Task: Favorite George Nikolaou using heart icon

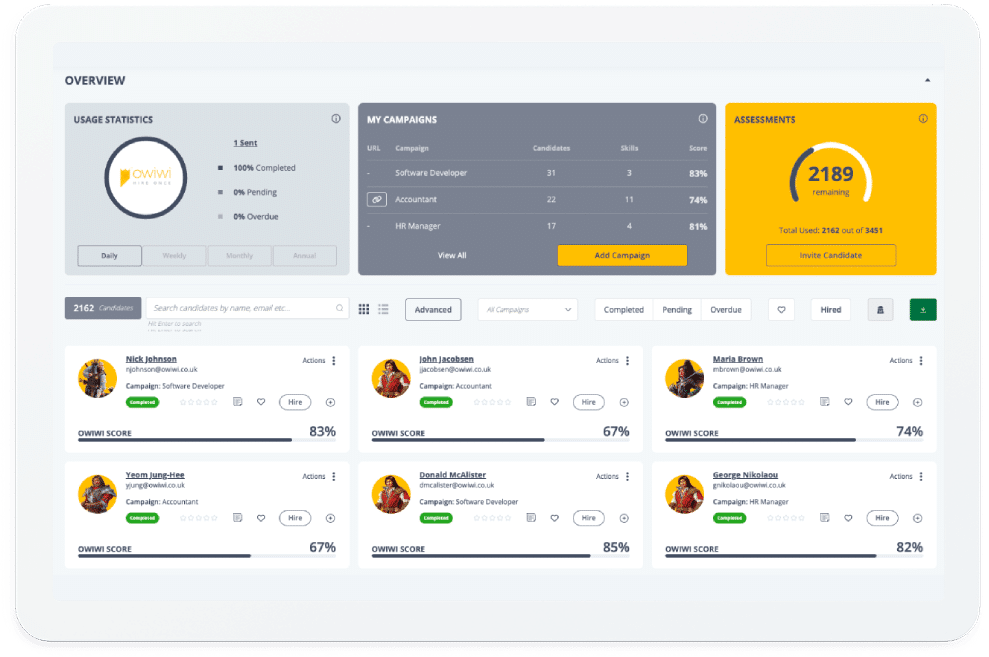Action: point(848,518)
